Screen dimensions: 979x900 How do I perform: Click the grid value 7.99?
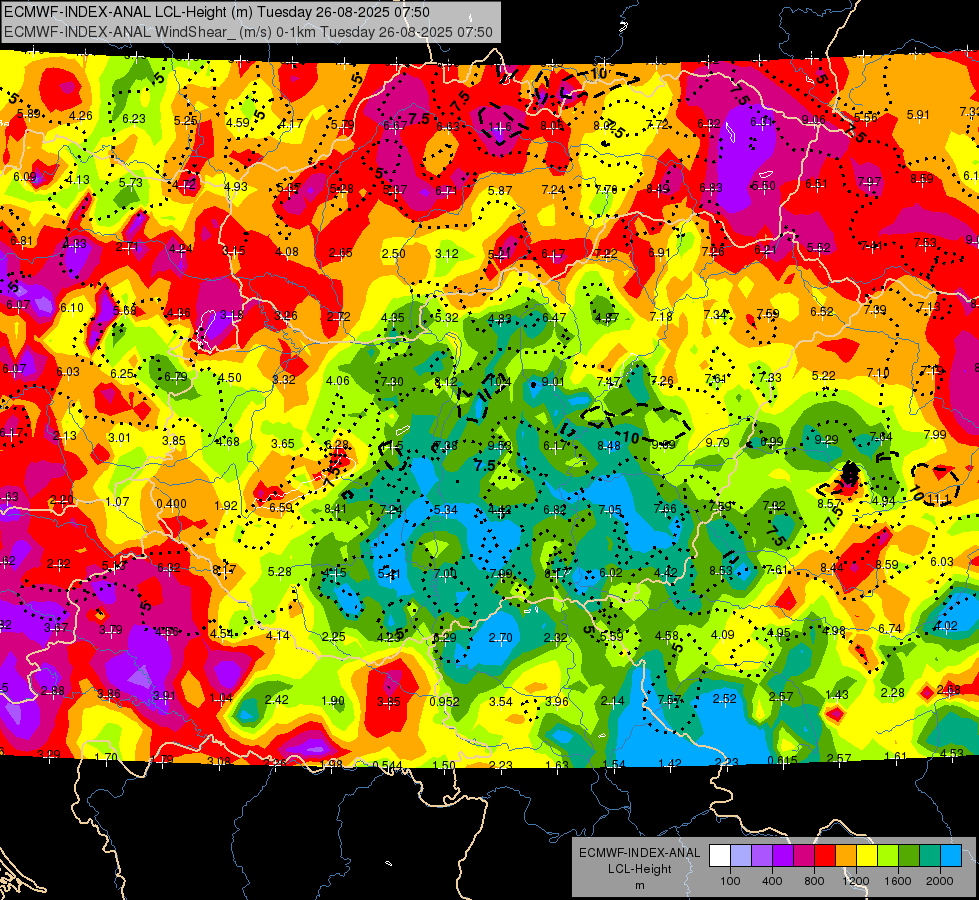(935, 435)
